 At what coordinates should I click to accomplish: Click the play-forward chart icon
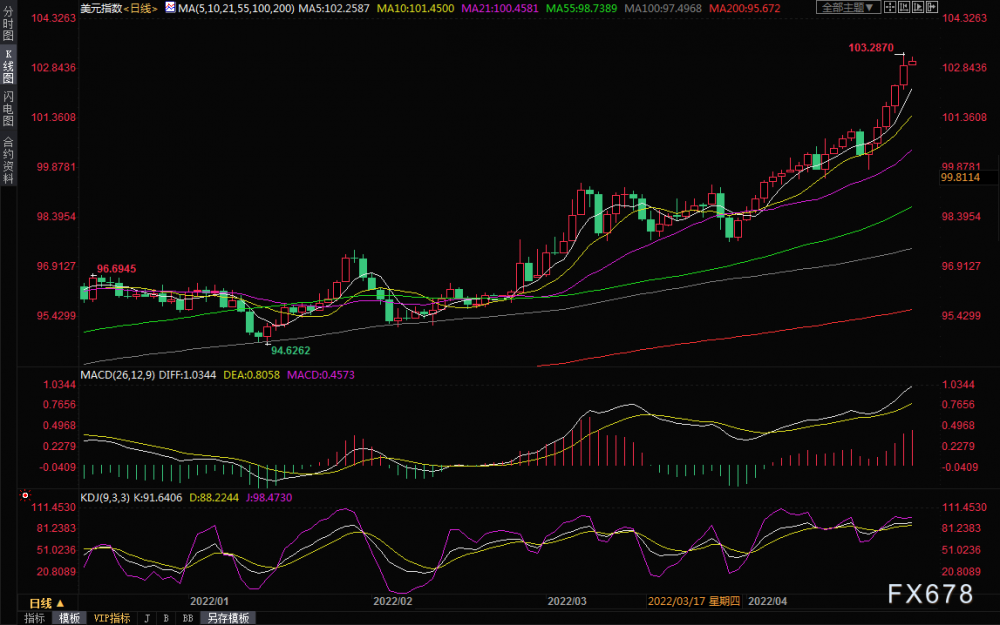click(x=918, y=7)
